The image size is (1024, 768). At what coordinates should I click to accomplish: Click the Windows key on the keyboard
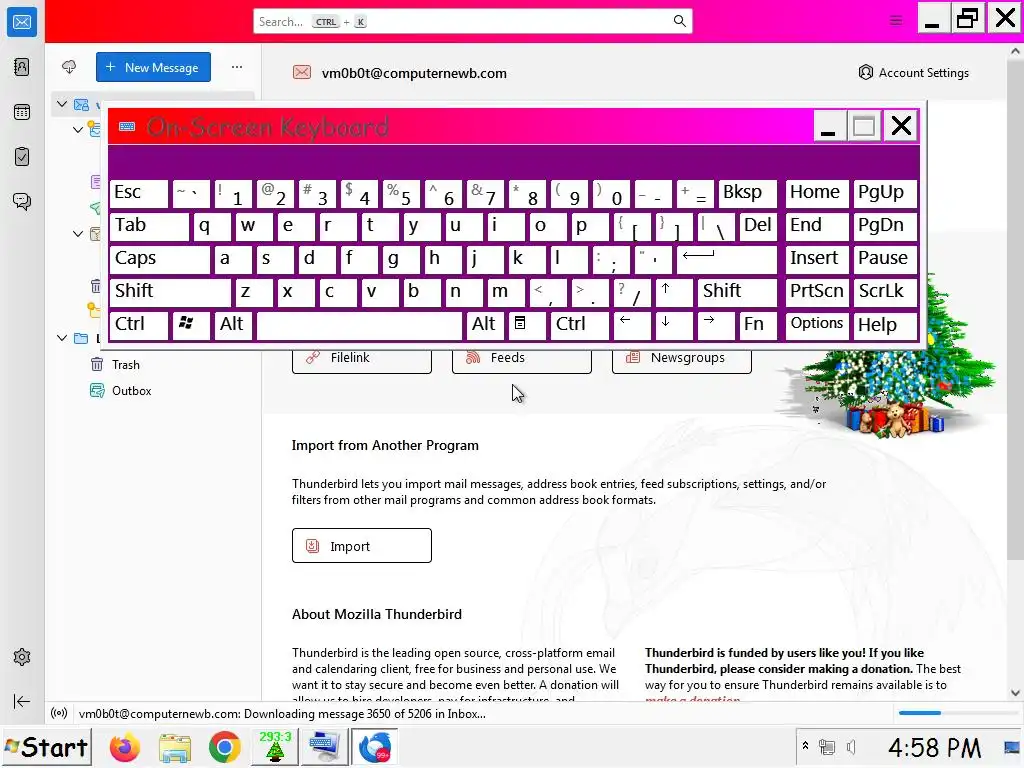[x=191, y=325]
